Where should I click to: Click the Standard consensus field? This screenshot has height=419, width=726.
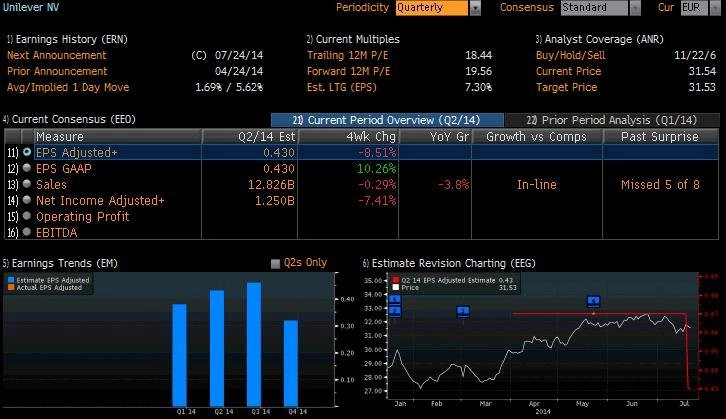point(595,8)
